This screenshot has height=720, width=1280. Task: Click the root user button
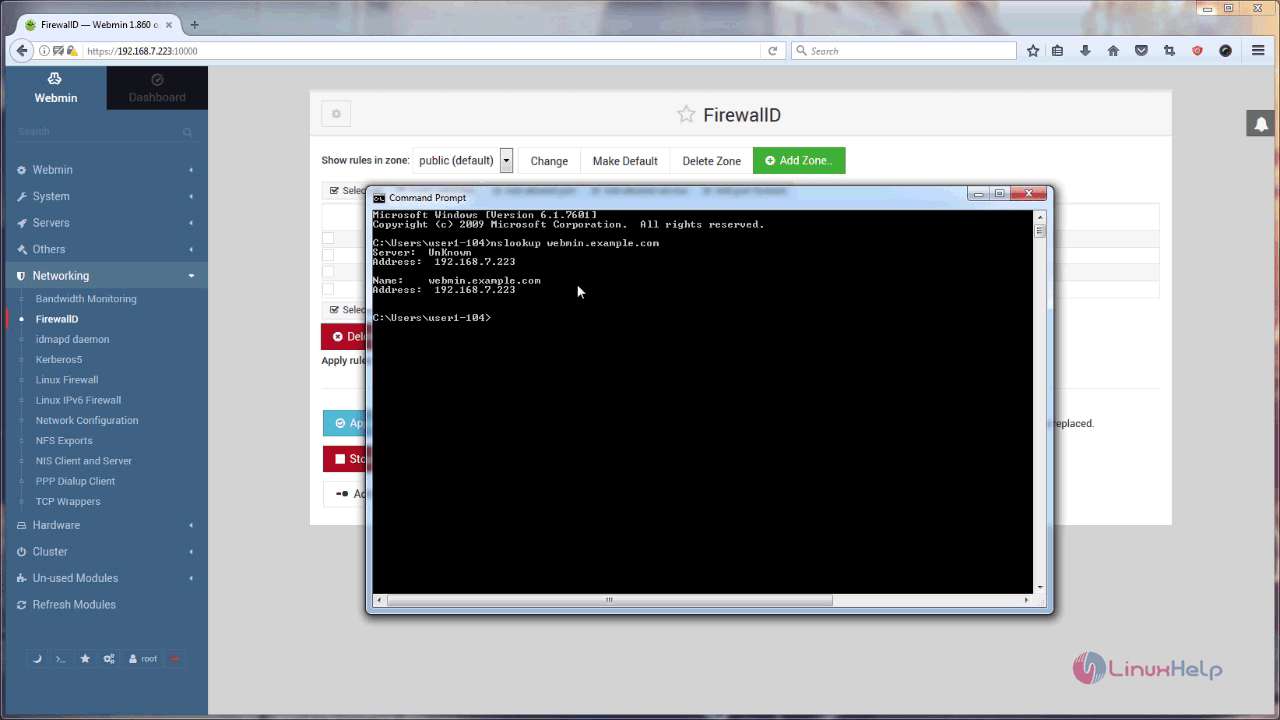(x=143, y=659)
